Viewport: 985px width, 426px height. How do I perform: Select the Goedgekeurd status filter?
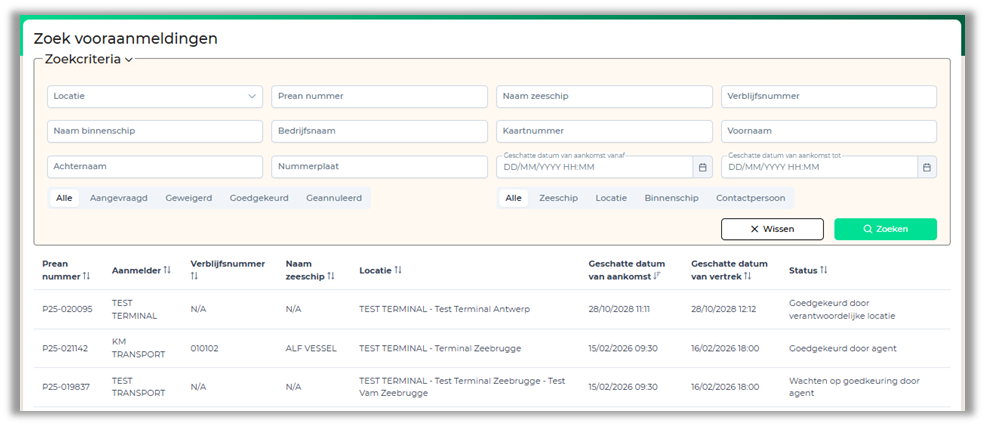pos(259,198)
